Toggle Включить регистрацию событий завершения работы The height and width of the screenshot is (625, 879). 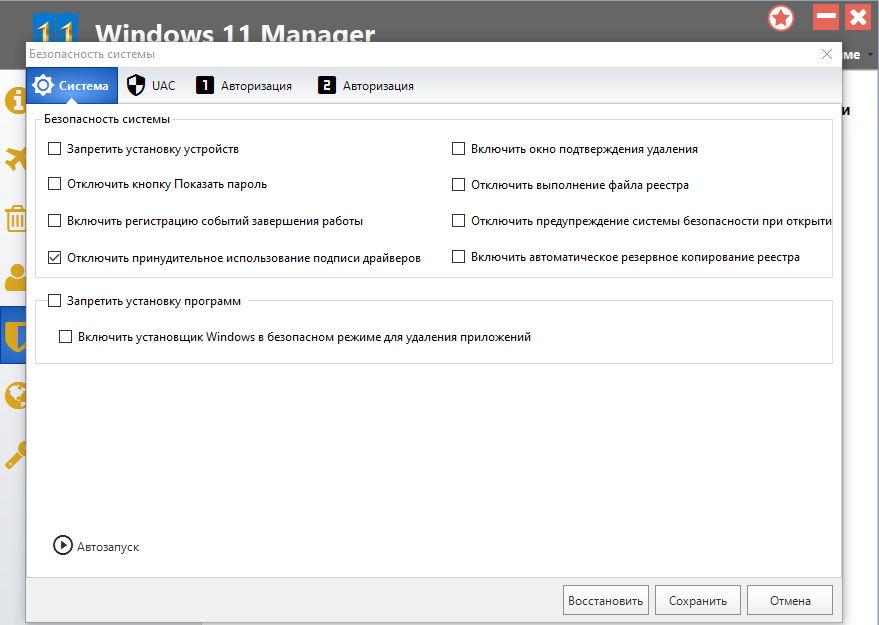click(x=54, y=221)
